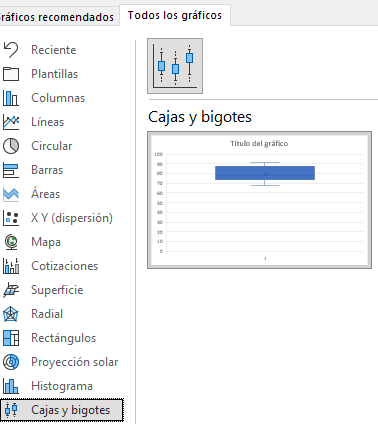This screenshot has width=378, height=424.
Task: Click the Líneas chart icon
Action: tap(11, 122)
